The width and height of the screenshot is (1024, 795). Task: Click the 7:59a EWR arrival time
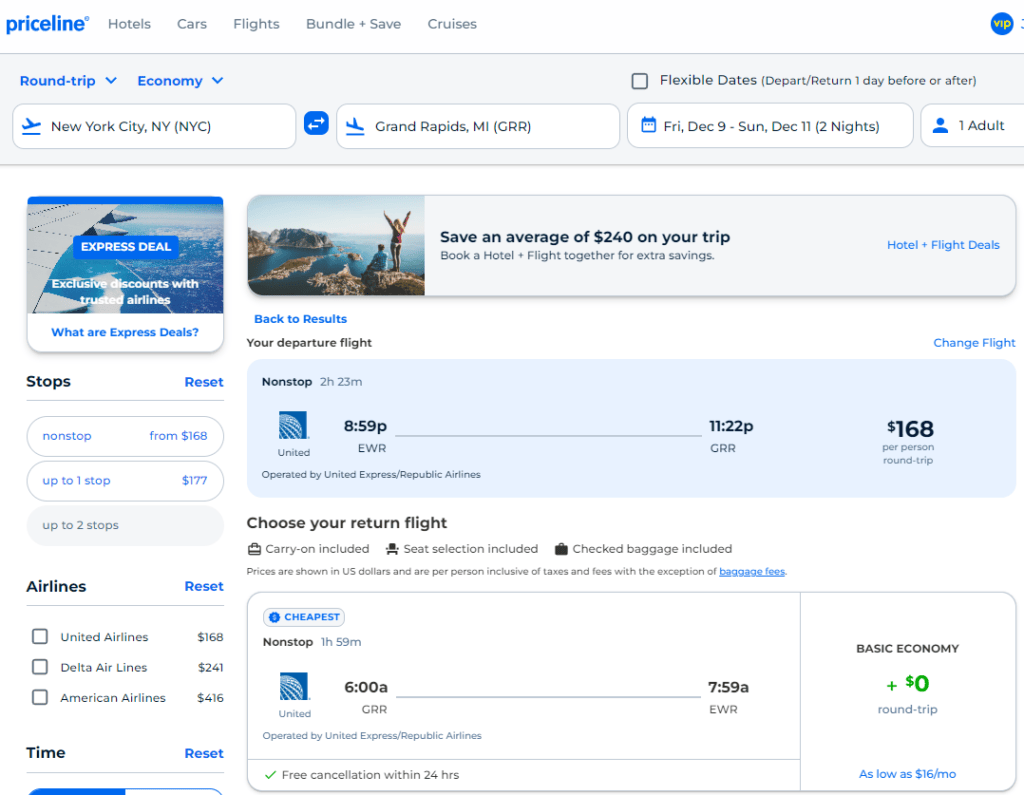(x=728, y=687)
